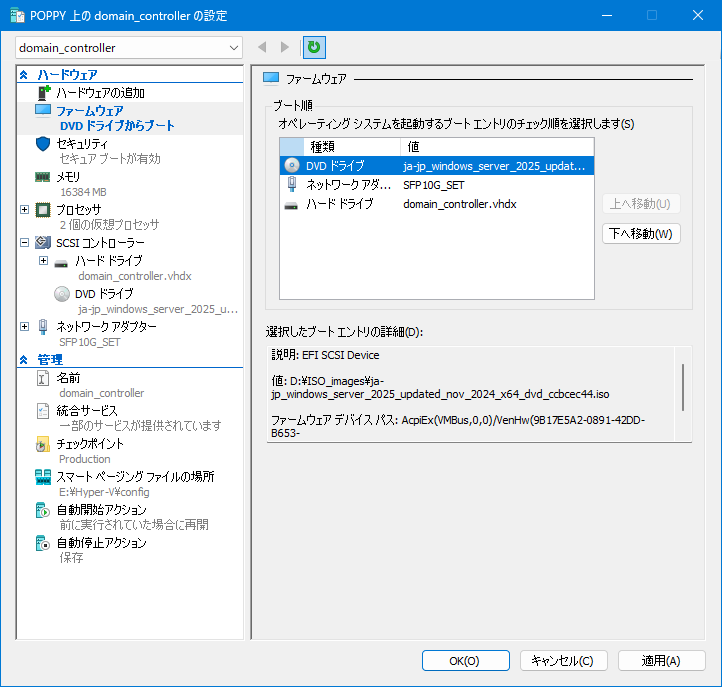Click the 名前 icon under 管理
The width and height of the screenshot is (722, 687).
[43, 378]
